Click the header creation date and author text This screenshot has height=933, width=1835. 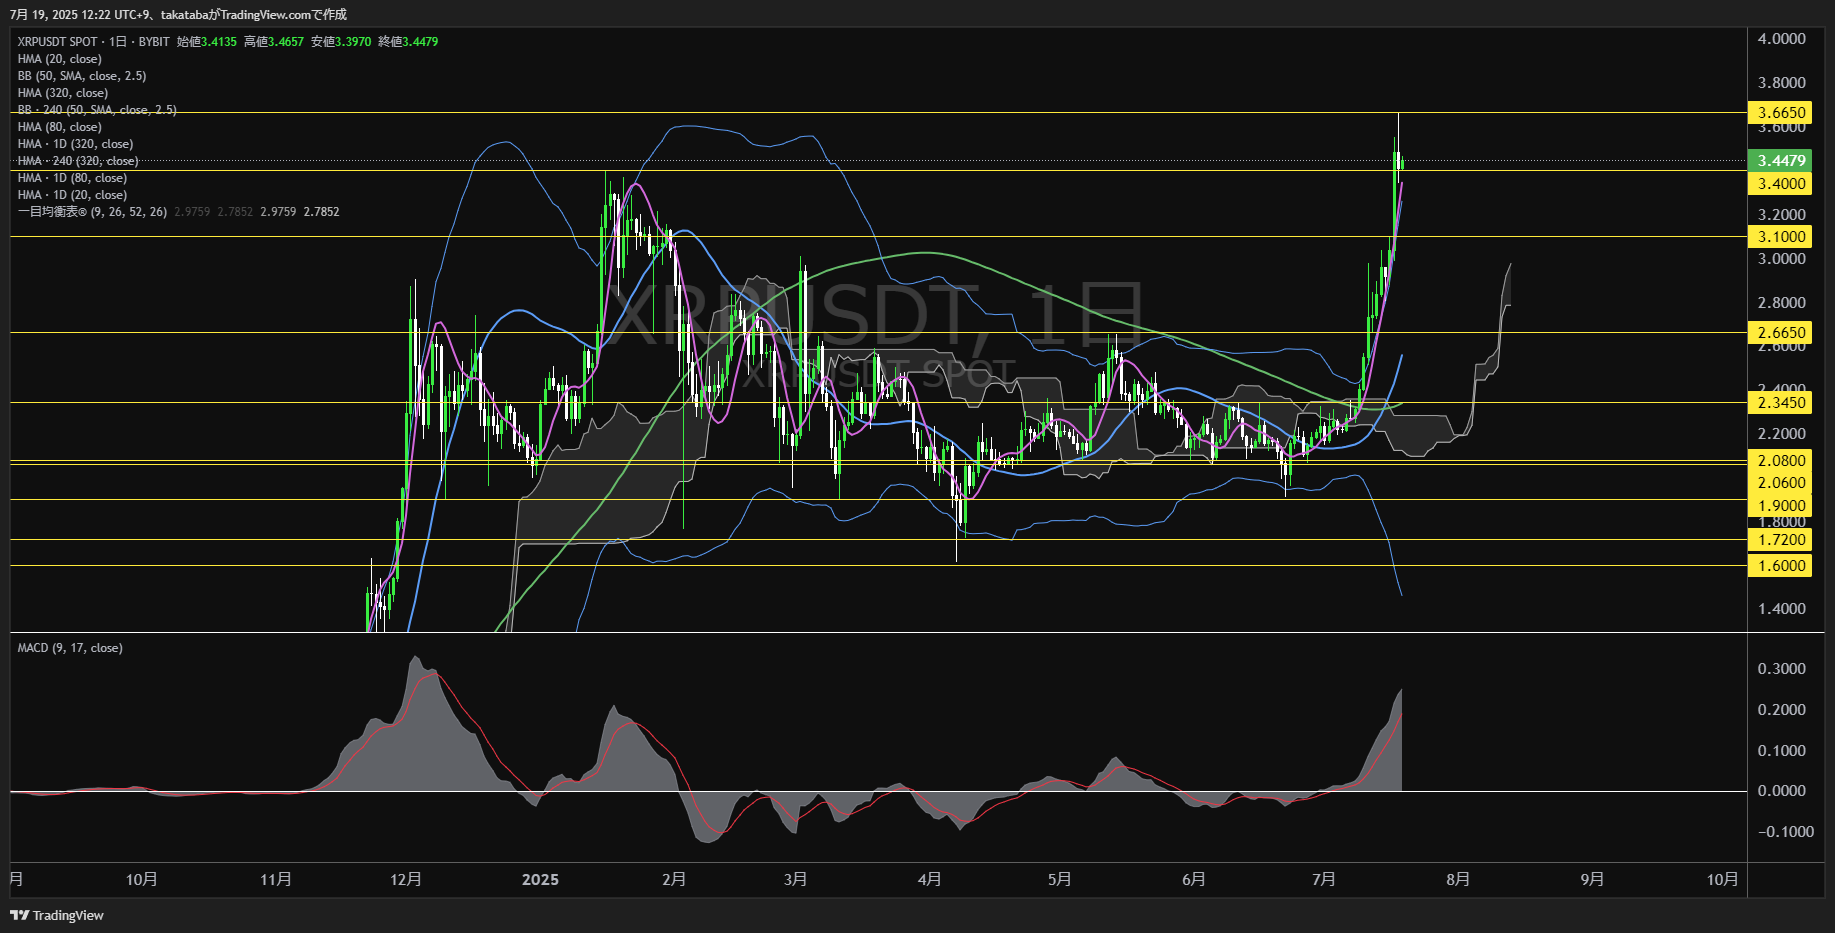click(178, 14)
